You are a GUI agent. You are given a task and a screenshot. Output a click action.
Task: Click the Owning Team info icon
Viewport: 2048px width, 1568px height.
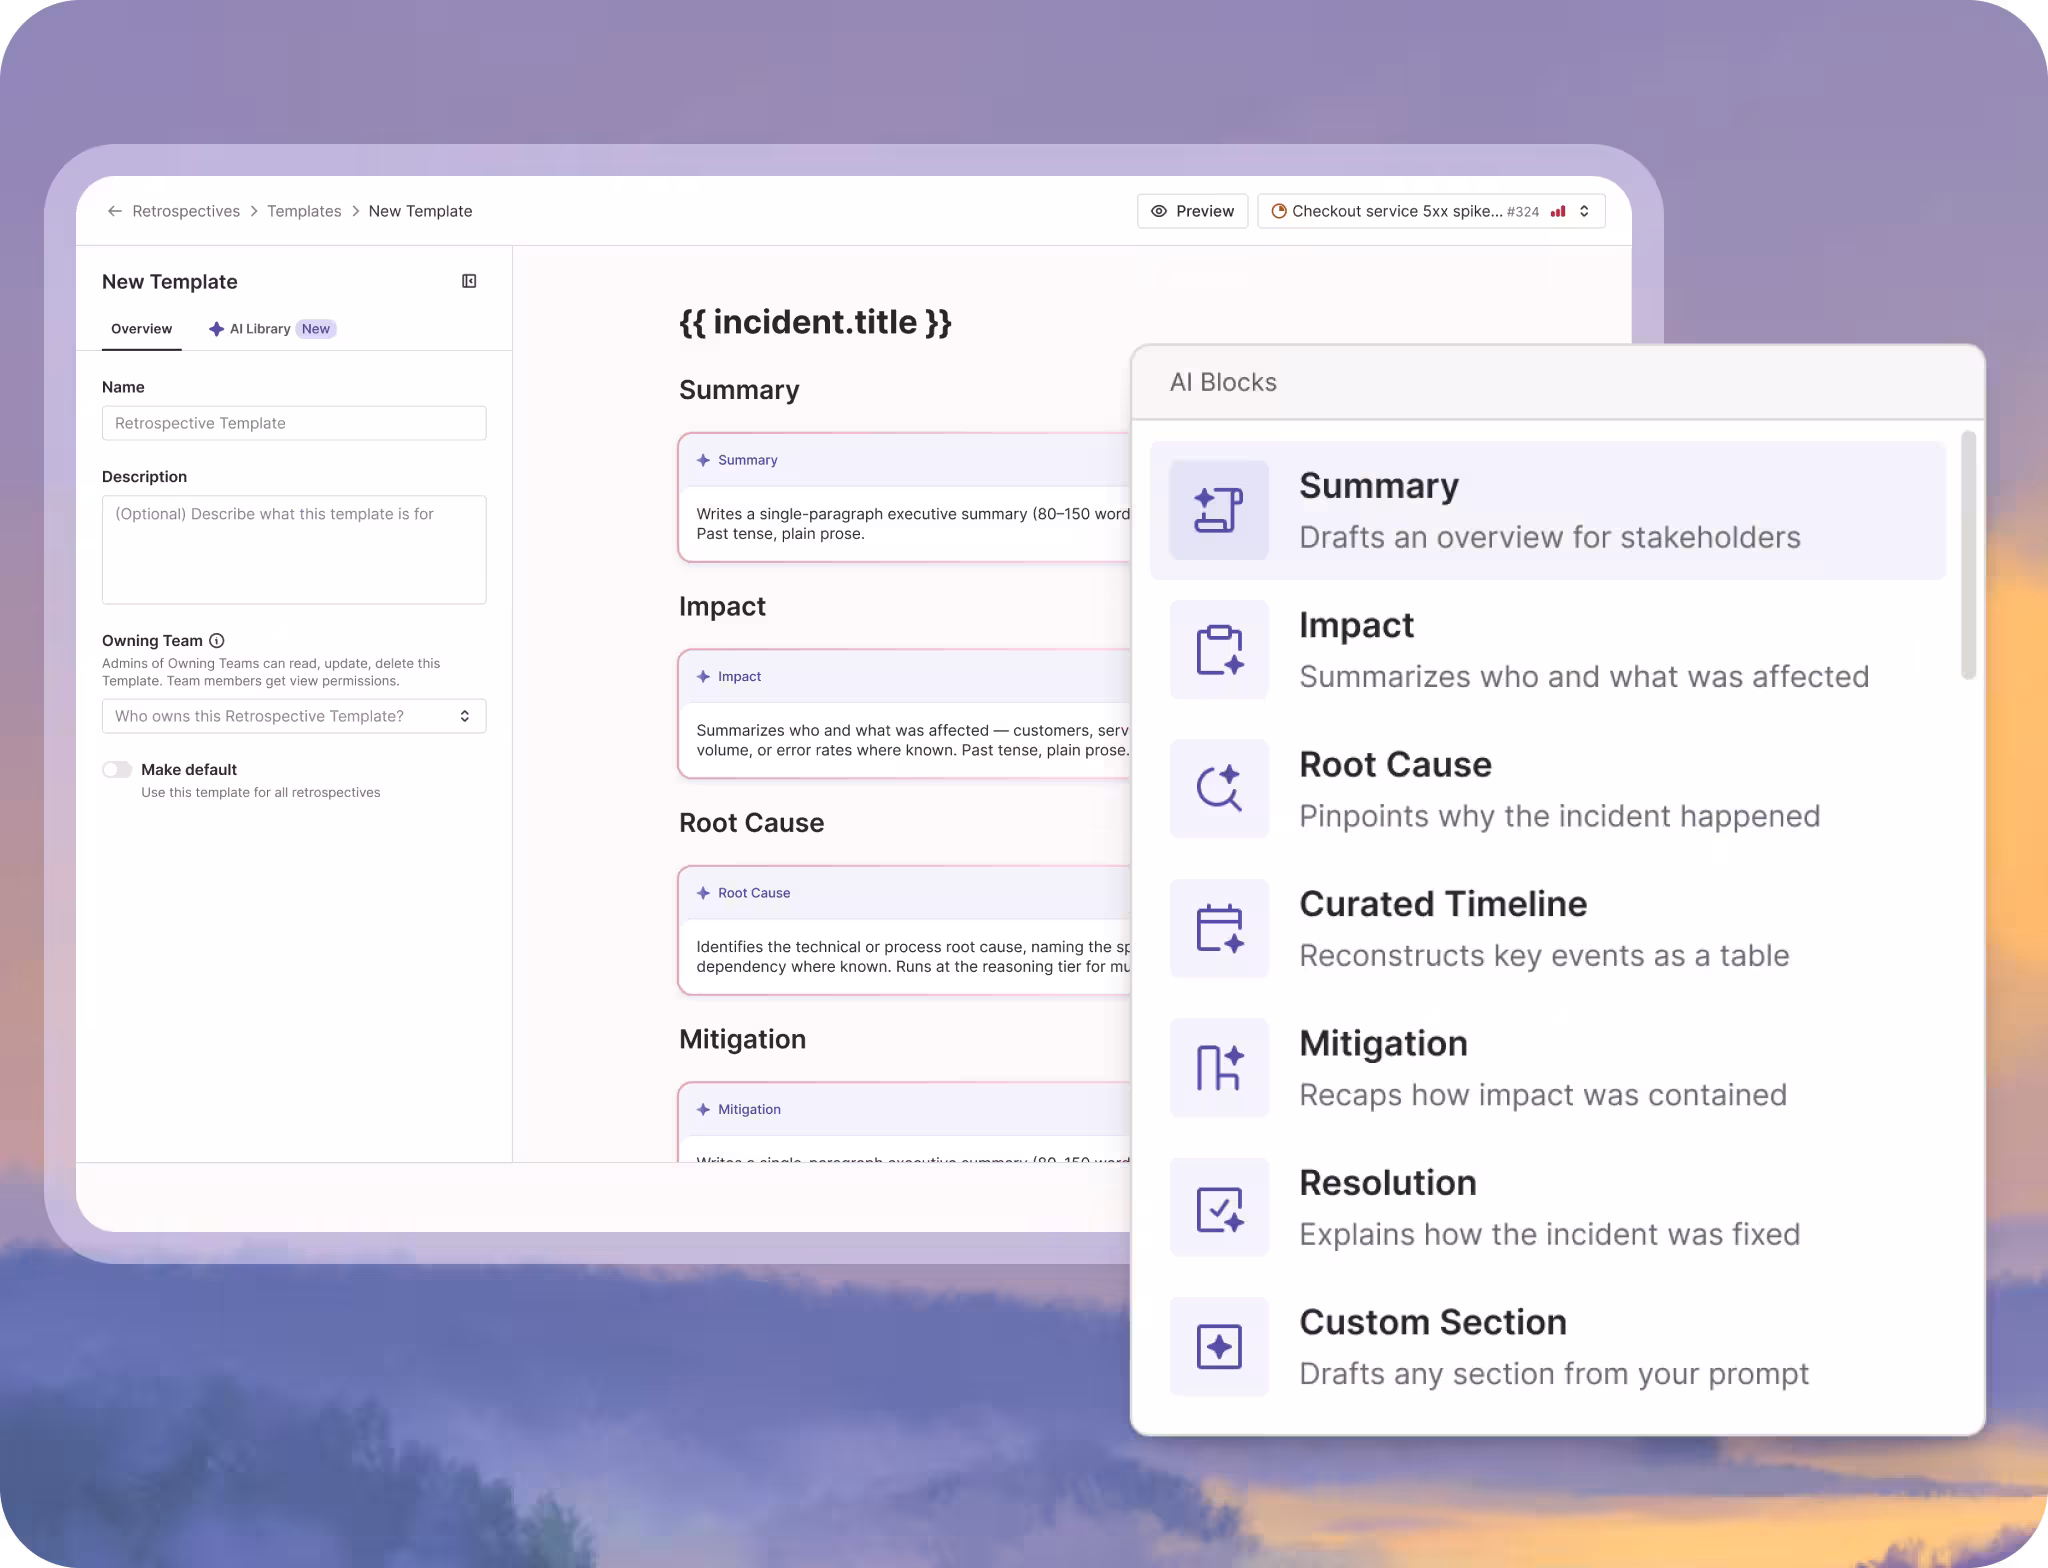point(217,641)
